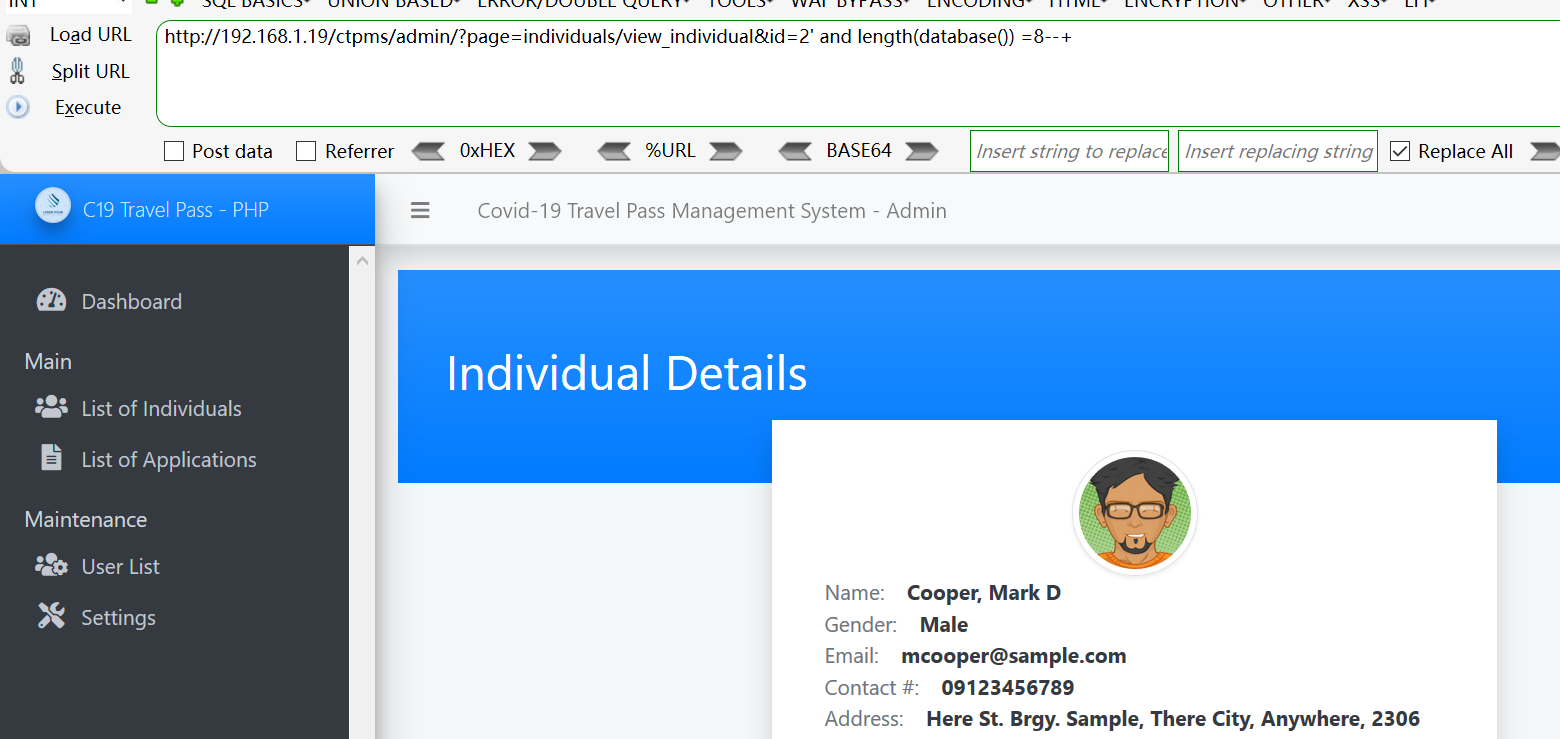1560x739 pixels.
Task: Click the Covid-19 Travel Pass Management System title
Action: pos(712,211)
